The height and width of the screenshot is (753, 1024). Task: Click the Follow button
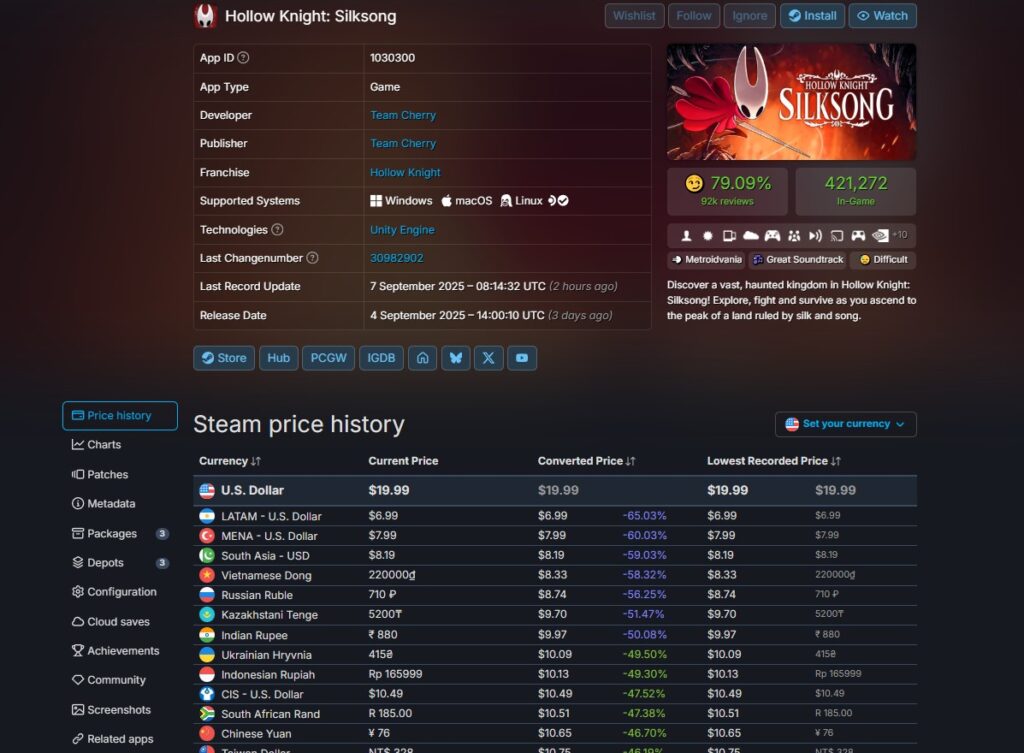pos(694,16)
